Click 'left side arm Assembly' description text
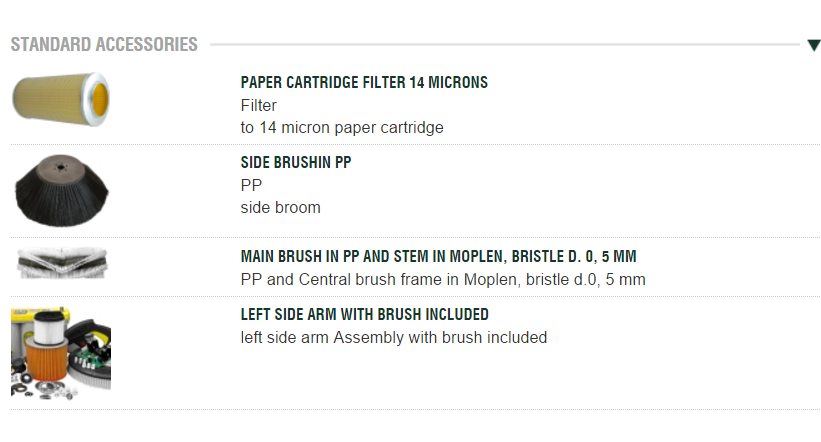This screenshot has height=442, width=821. (394, 337)
